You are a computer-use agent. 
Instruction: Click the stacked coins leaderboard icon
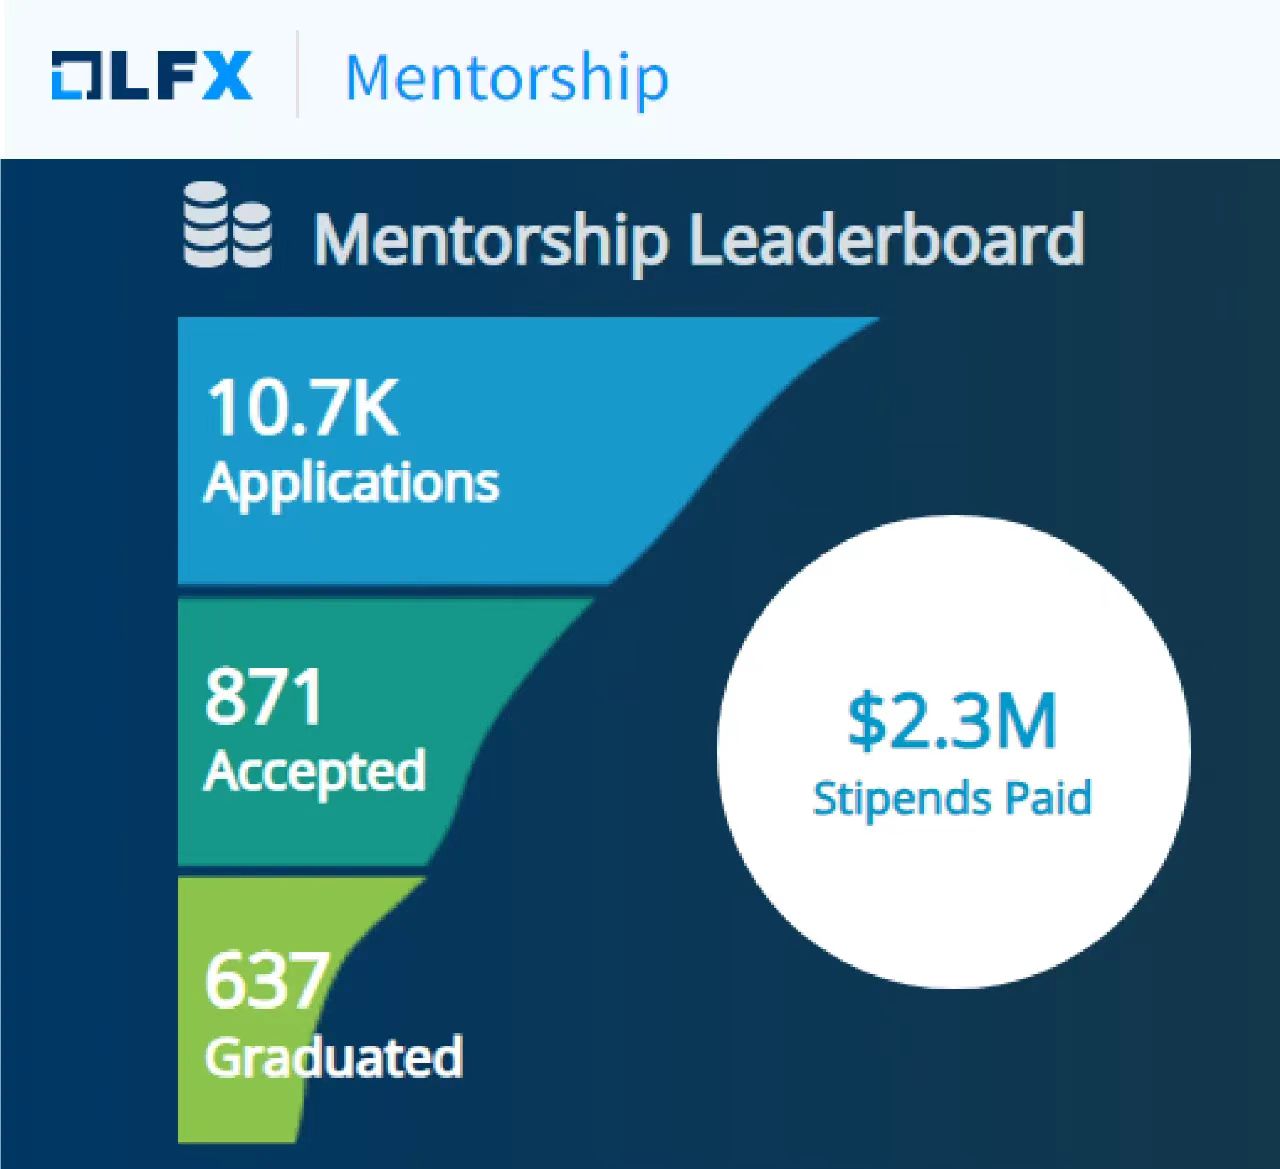pos(227,229)
